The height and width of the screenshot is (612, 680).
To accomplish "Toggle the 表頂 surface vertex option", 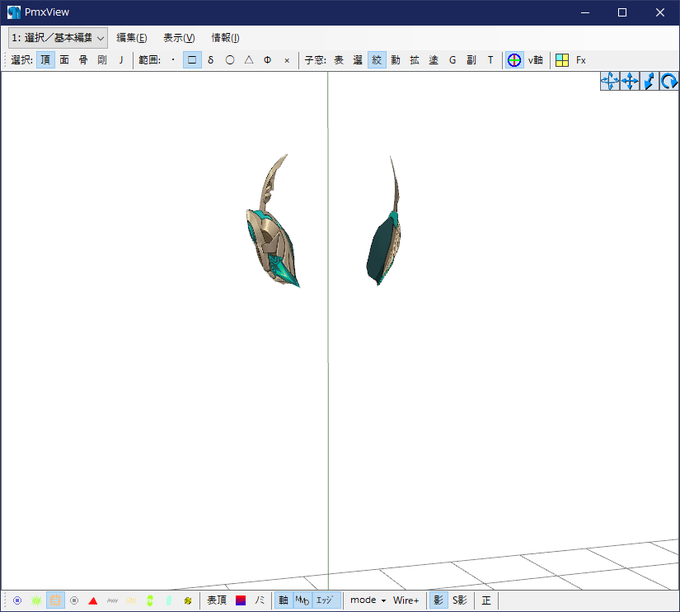I will 216,601.
